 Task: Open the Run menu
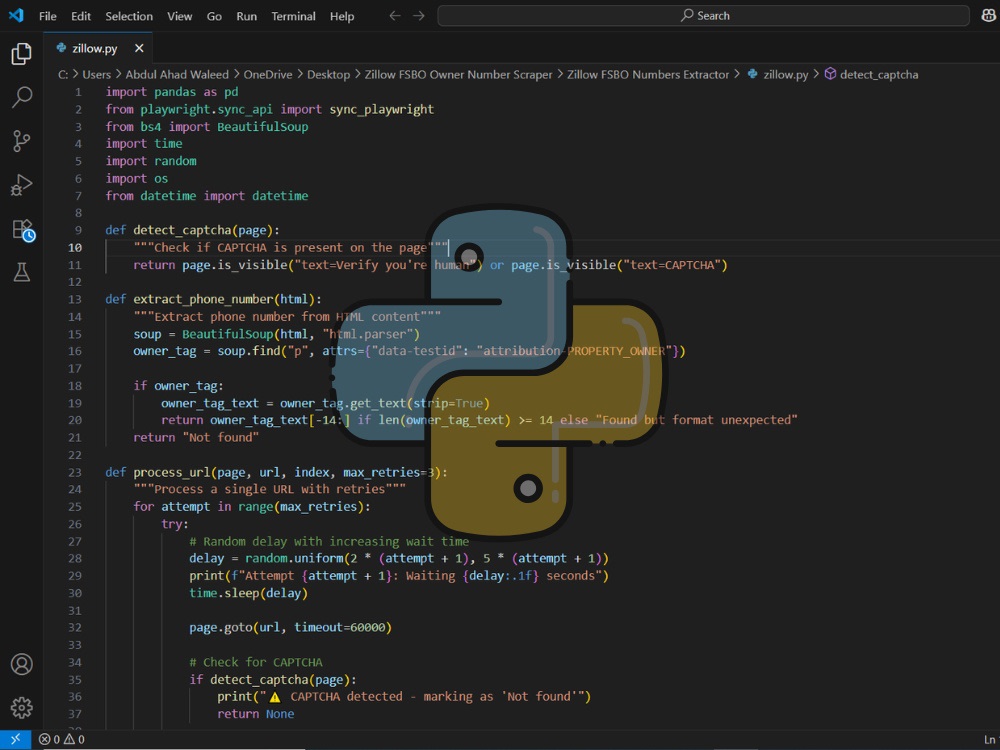pos(246,16)
